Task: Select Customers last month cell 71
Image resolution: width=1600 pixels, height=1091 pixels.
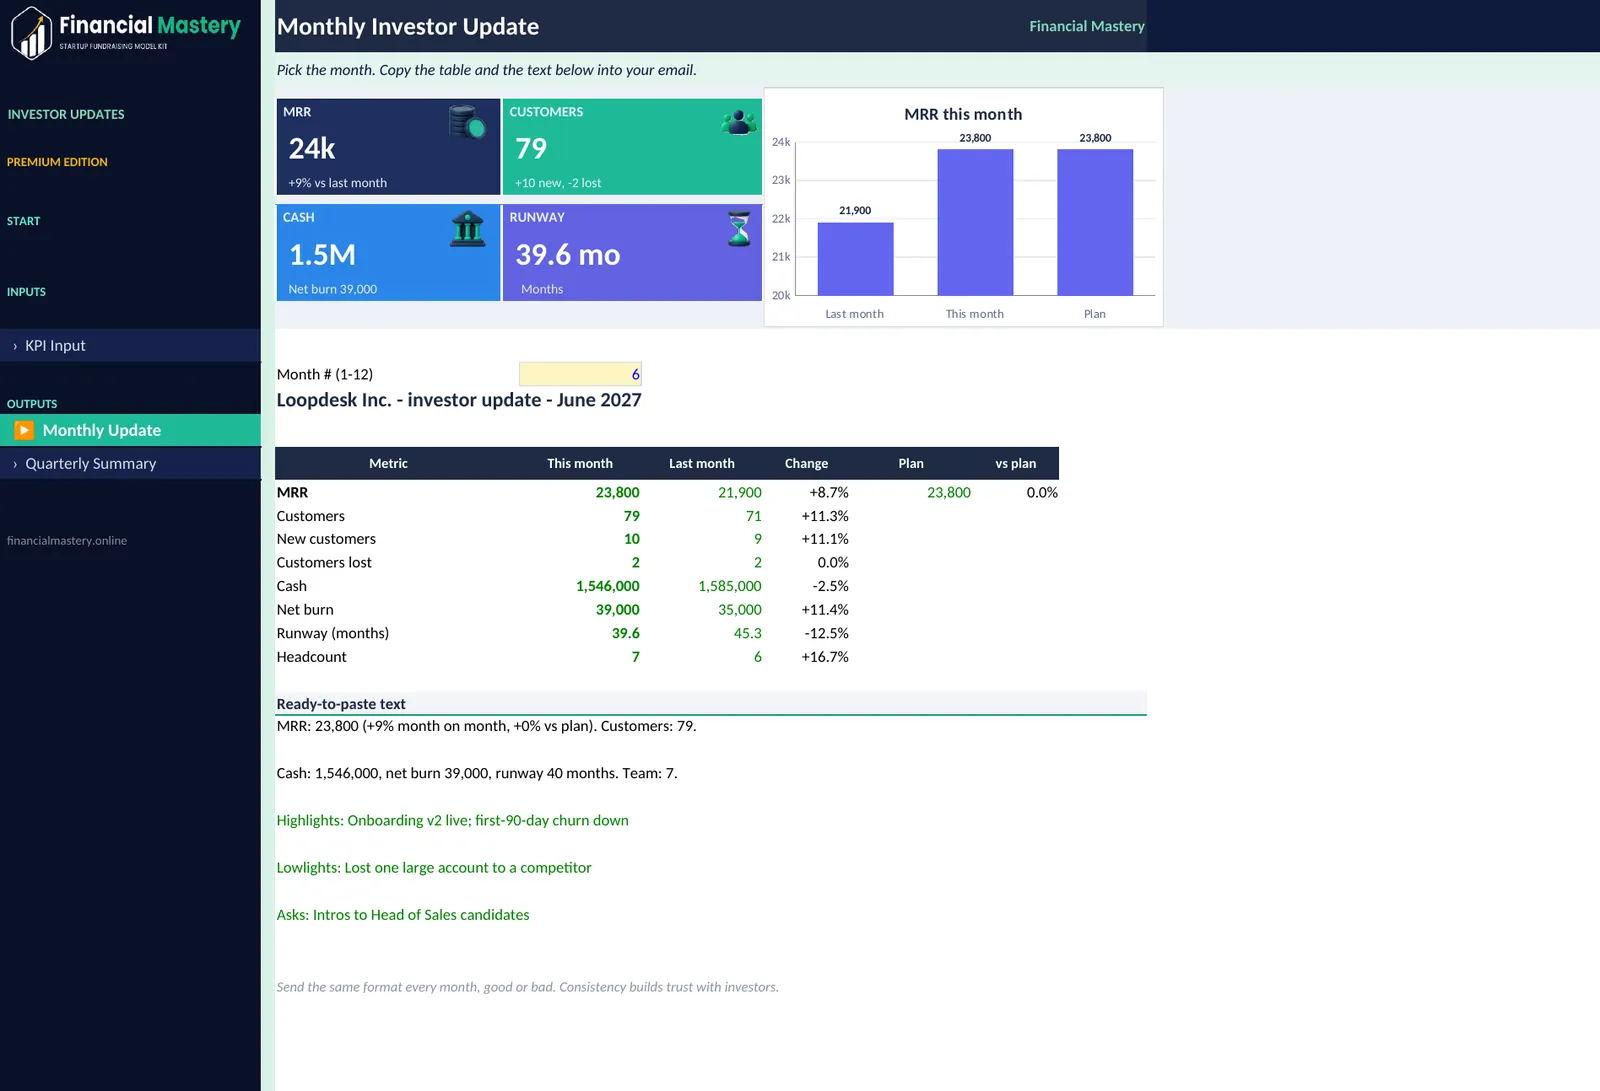Action: coord(754,516)
